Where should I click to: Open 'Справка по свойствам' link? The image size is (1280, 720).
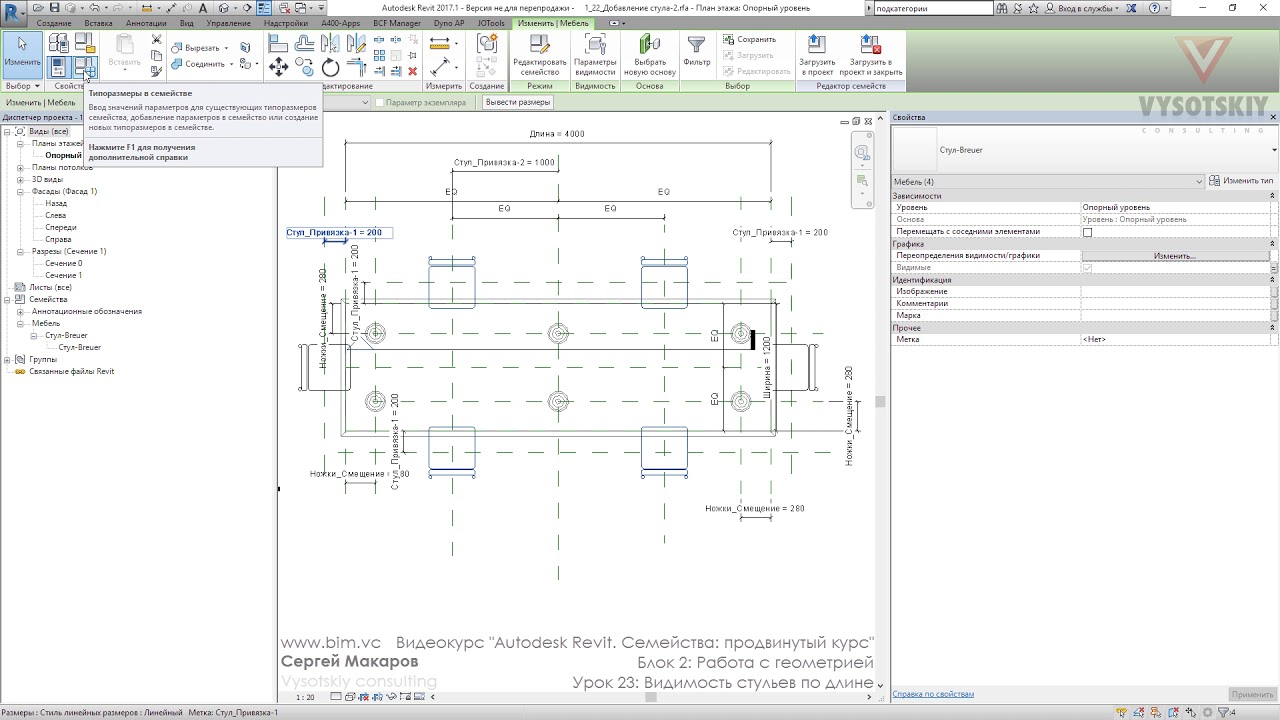(933, 694)
